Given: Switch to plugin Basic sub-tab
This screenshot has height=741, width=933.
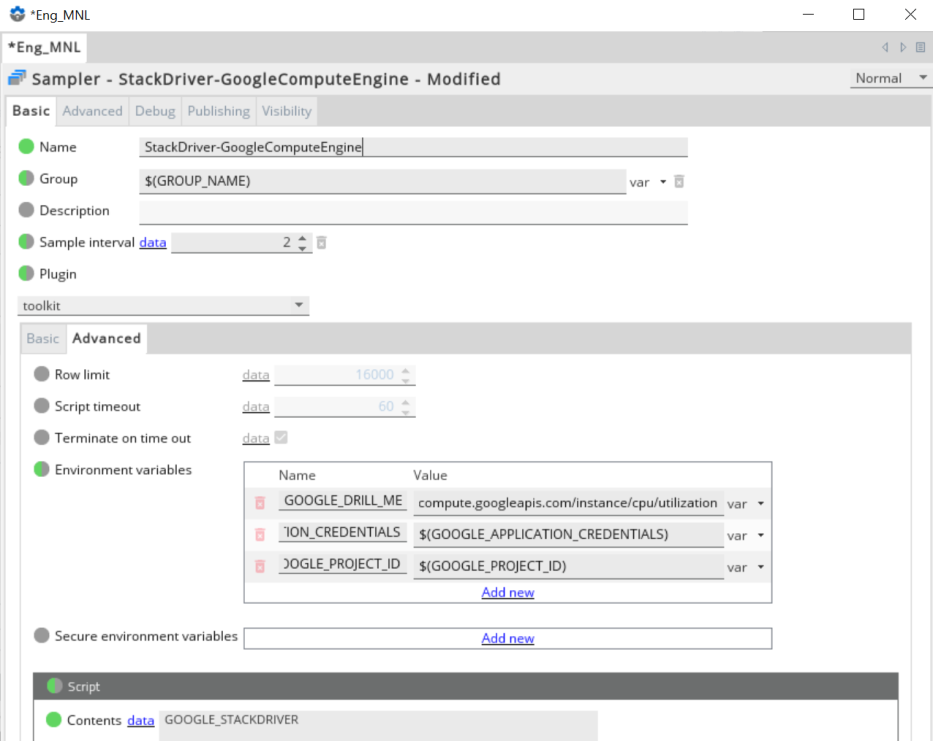Looking at the screenshot, I should [43, 339].
